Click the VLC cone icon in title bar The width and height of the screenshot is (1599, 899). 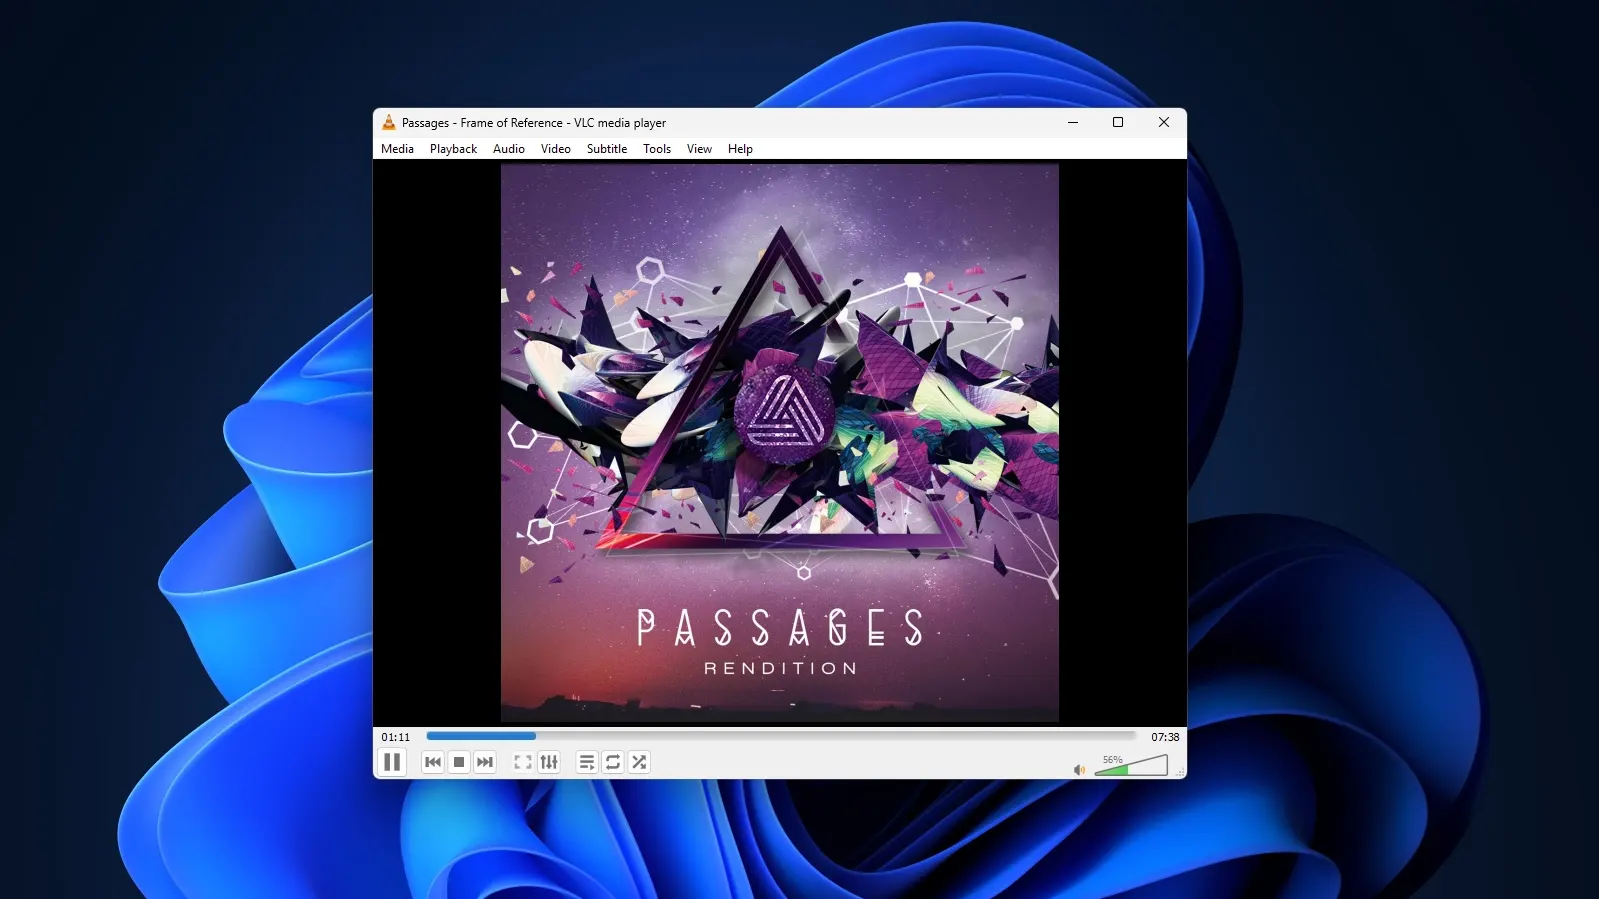[x=389, y=122]
